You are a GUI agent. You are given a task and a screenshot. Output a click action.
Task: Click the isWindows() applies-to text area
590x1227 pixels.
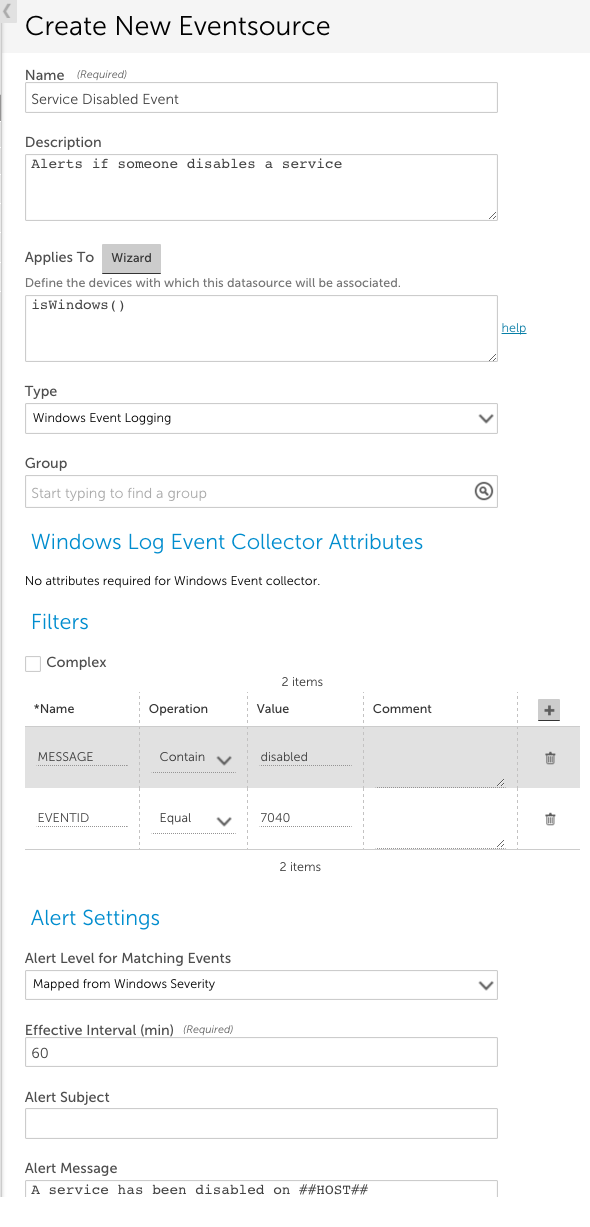click(261, 328)
